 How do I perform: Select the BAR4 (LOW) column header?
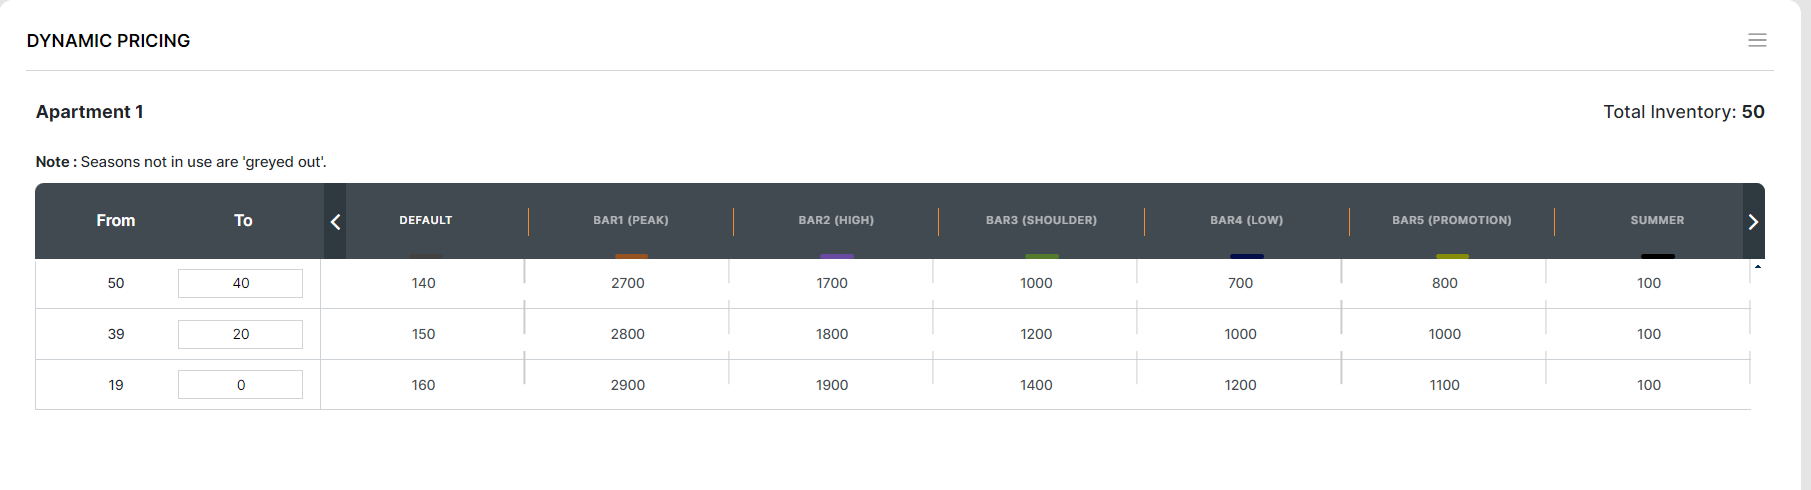(x=1246, y=220)
